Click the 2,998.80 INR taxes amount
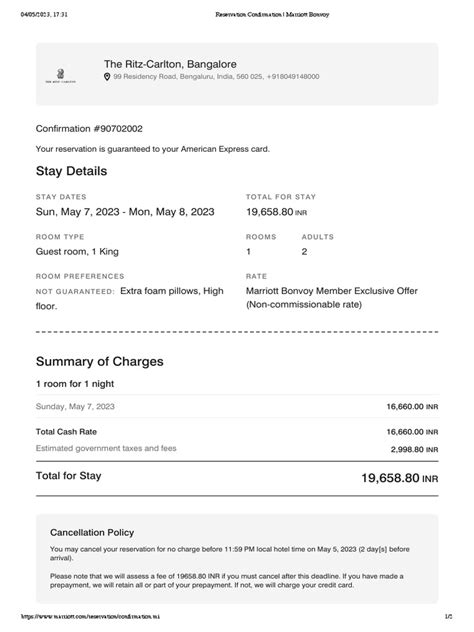The image size is (474, 632). [x=414, y=449]
